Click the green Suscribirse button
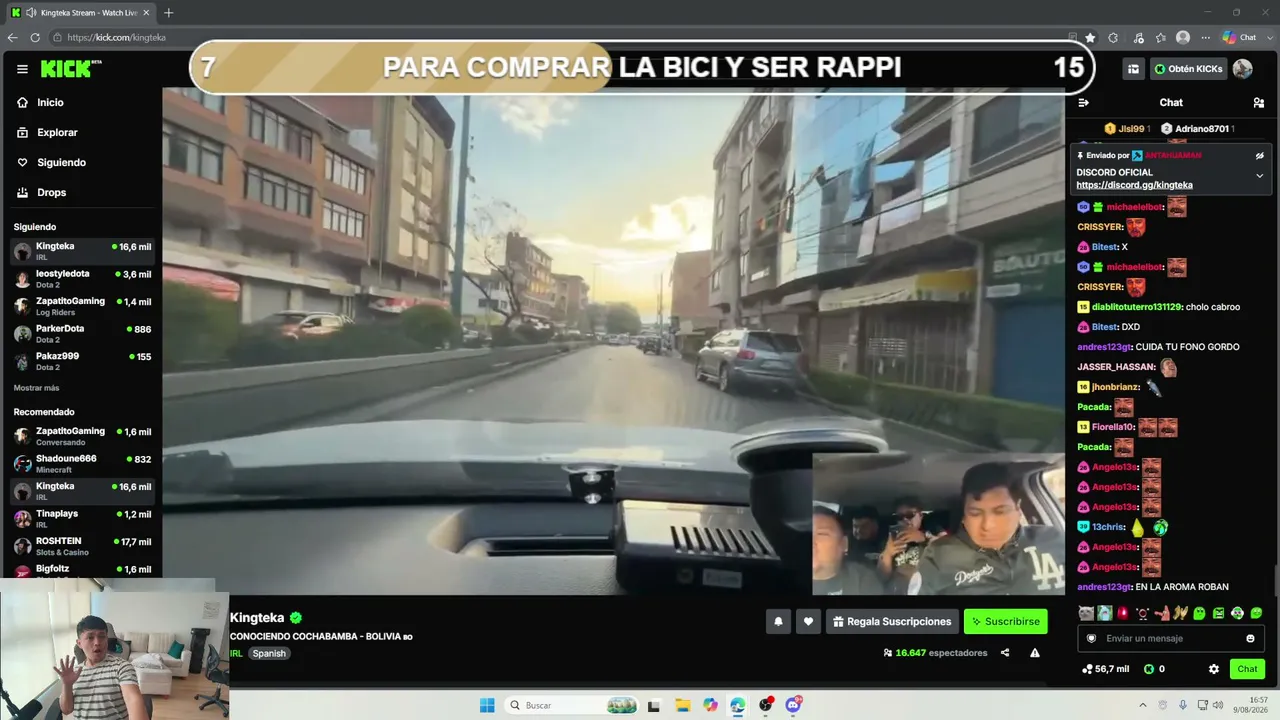Image resolution: width=1280 pixels, height=720 pixels. (x=1005, y=622)
